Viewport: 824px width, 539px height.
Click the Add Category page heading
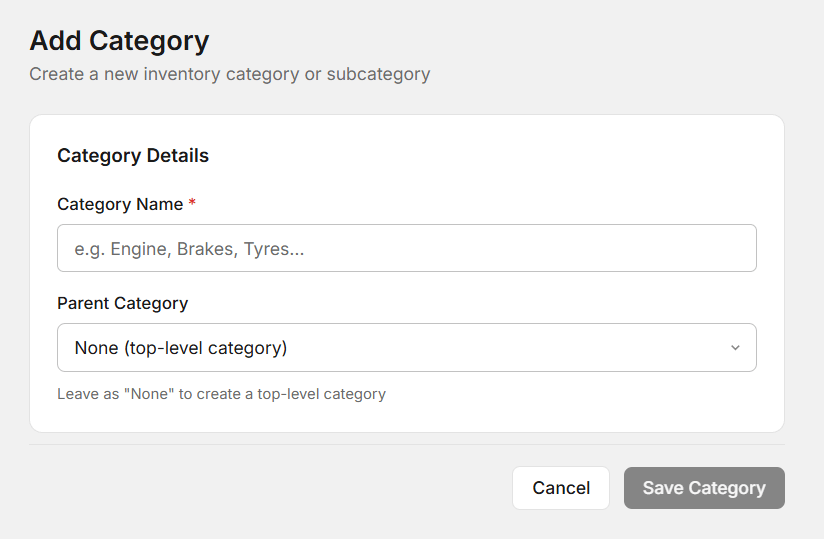(x=119, y=41)
